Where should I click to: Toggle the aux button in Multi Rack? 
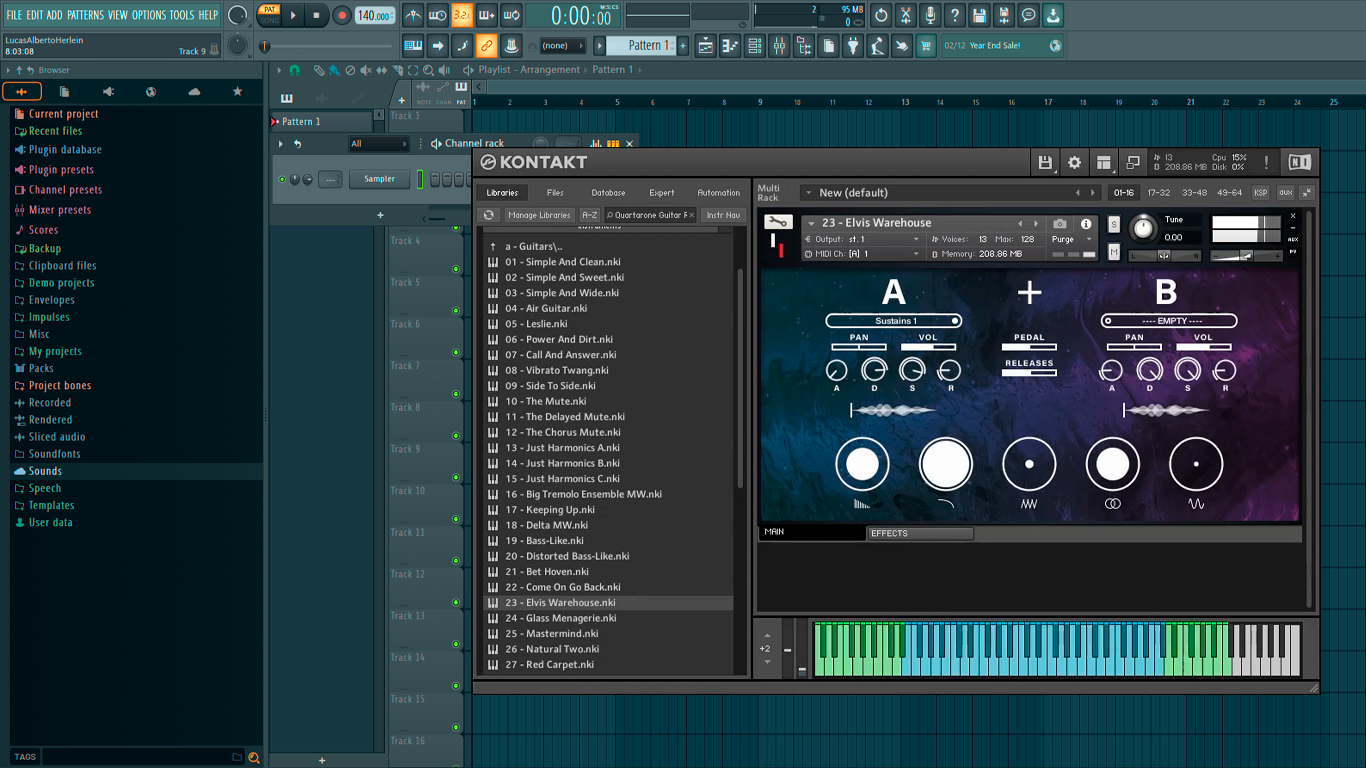1285,192
